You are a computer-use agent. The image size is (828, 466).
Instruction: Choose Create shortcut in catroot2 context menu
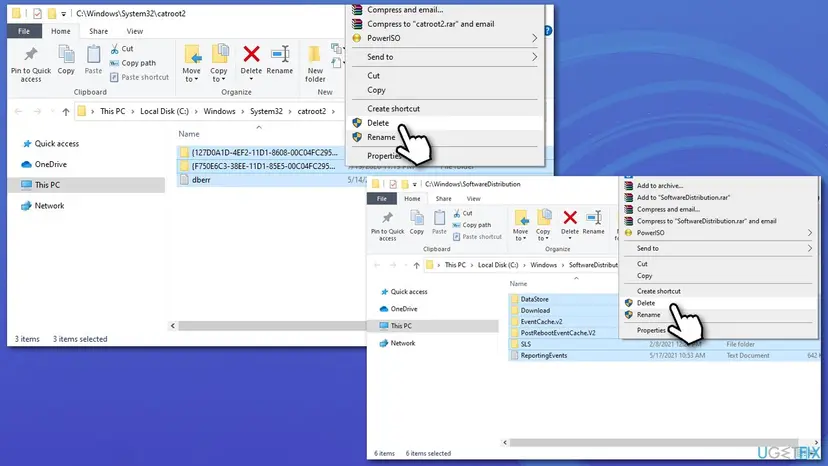pos(446,109)
